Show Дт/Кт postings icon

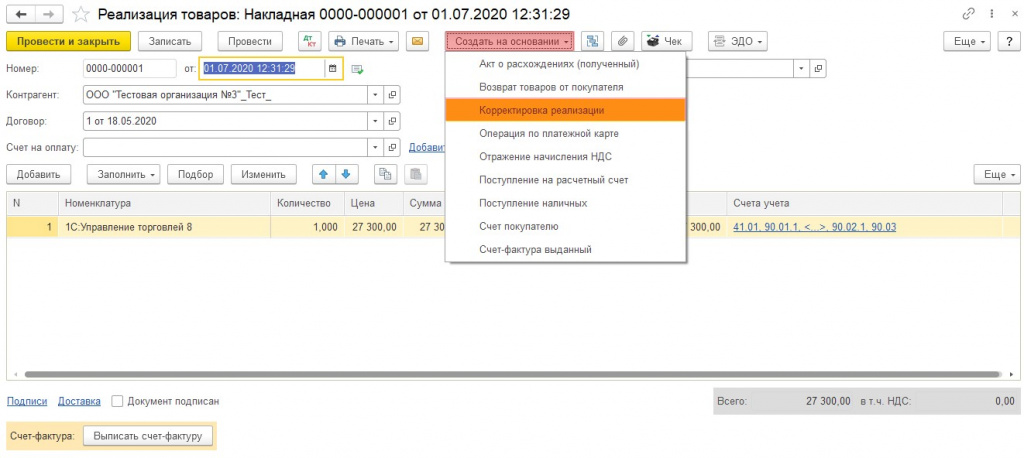310,41
